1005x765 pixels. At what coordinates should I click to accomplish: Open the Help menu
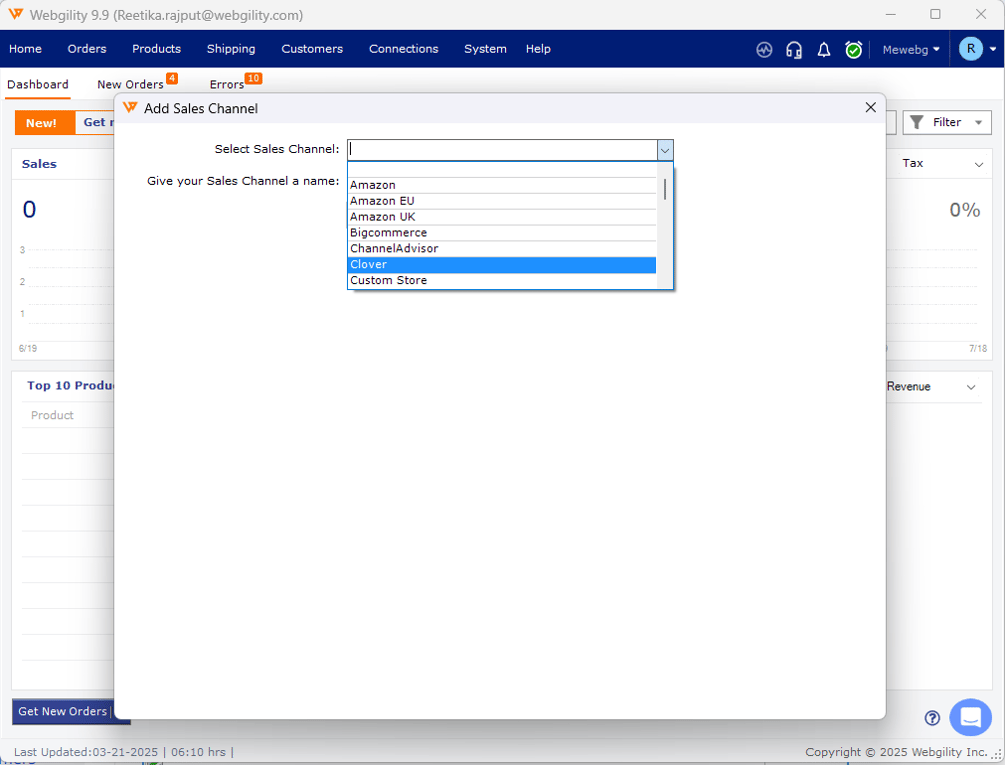538,49
